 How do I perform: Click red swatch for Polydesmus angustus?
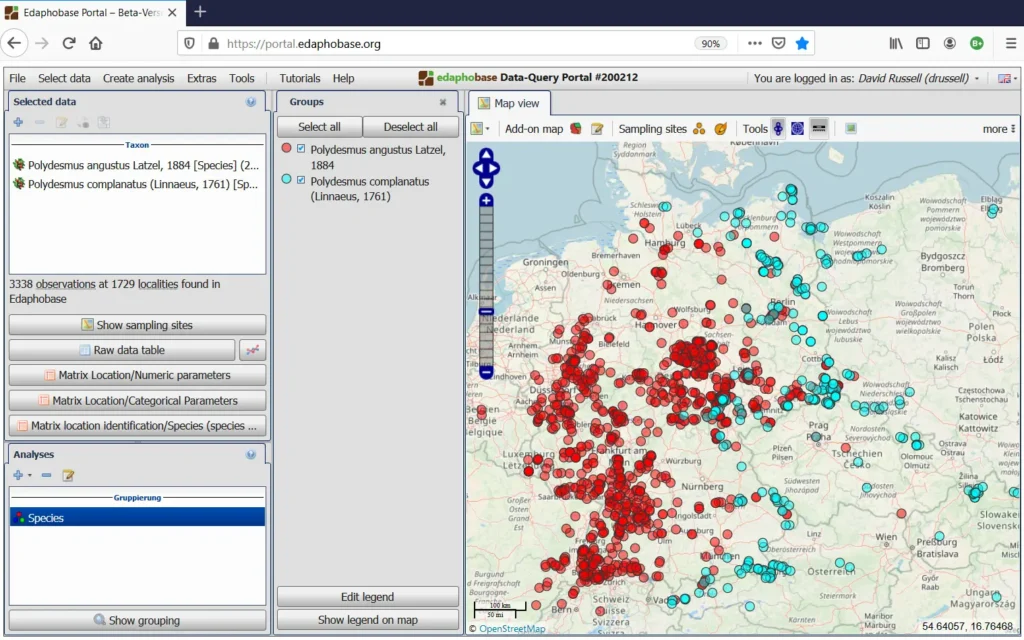[x=286, y=148]
